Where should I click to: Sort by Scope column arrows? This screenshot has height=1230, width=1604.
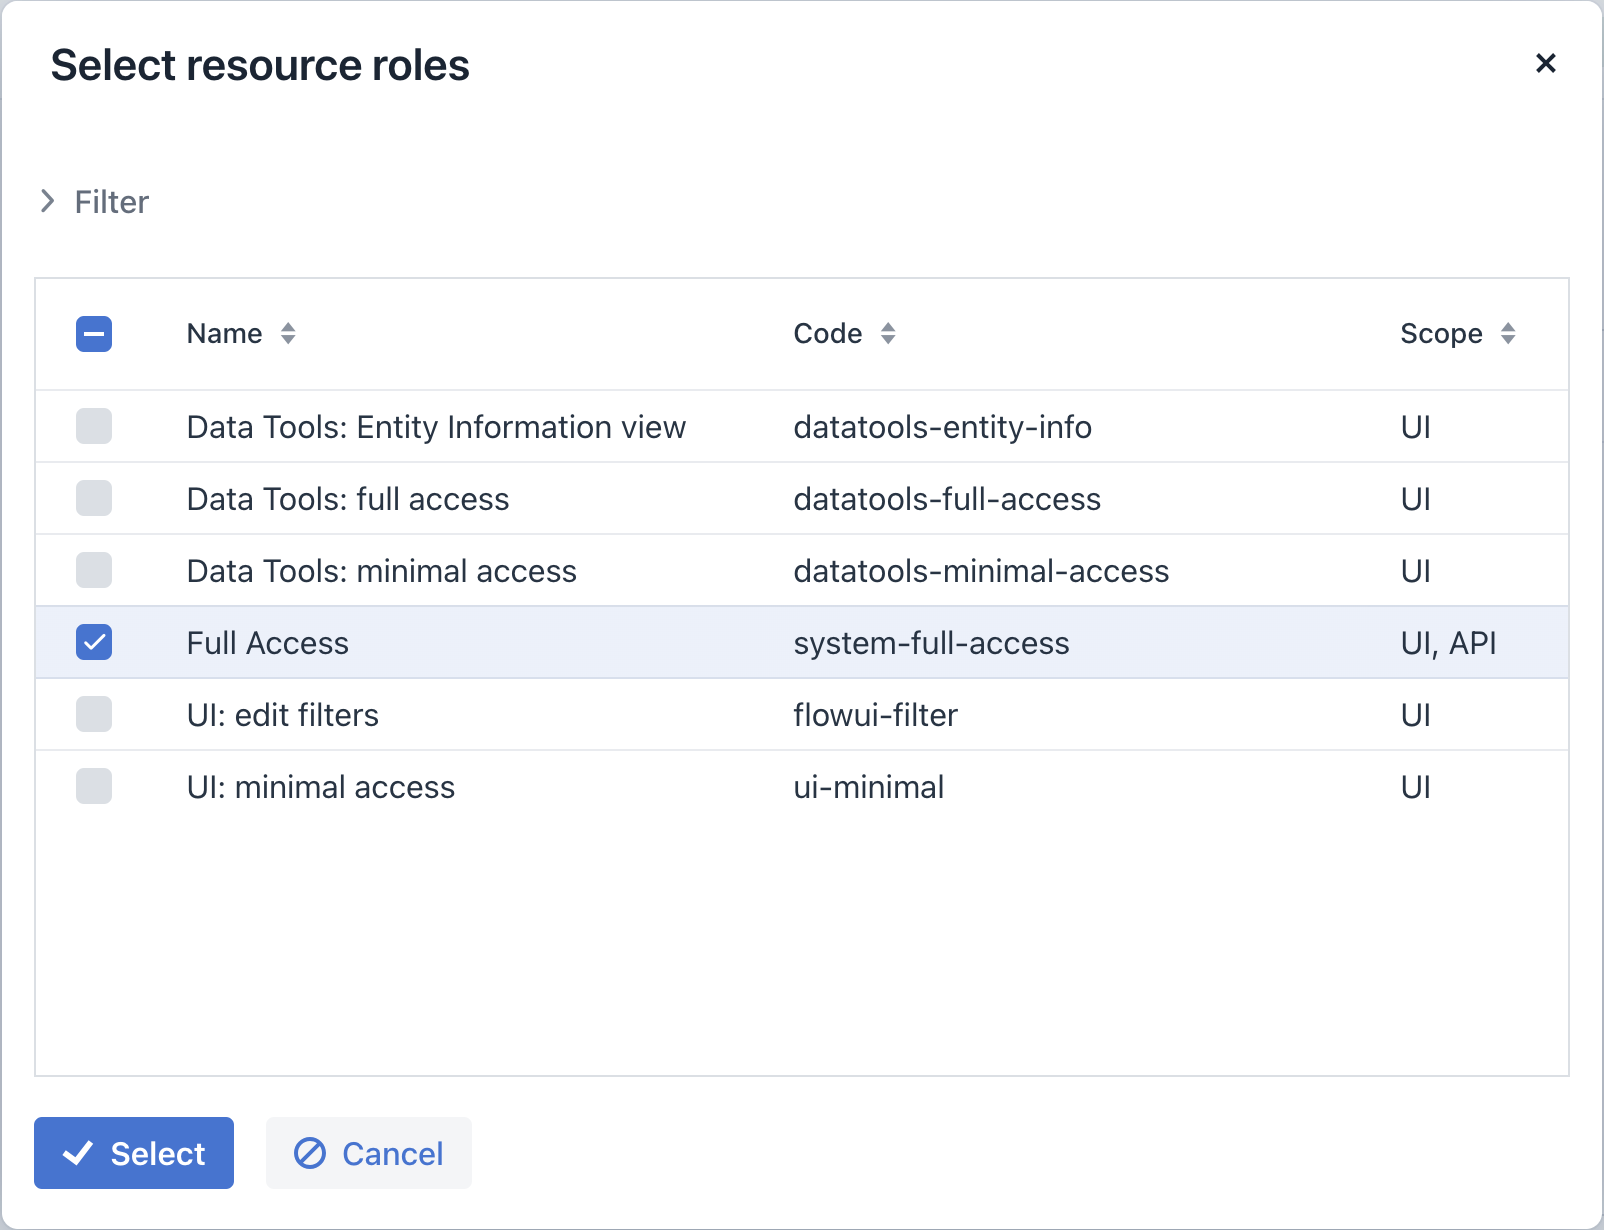(1508, 333)
